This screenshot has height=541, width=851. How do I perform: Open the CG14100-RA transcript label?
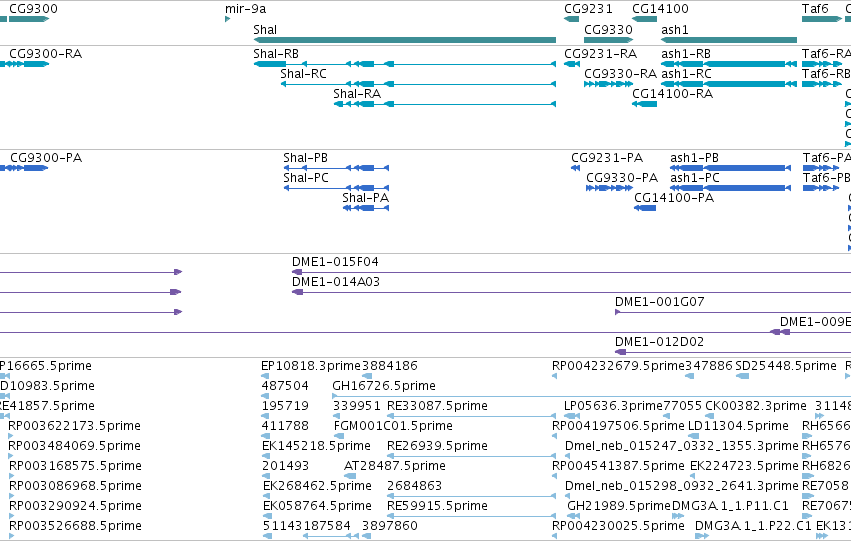coord(672,94)
